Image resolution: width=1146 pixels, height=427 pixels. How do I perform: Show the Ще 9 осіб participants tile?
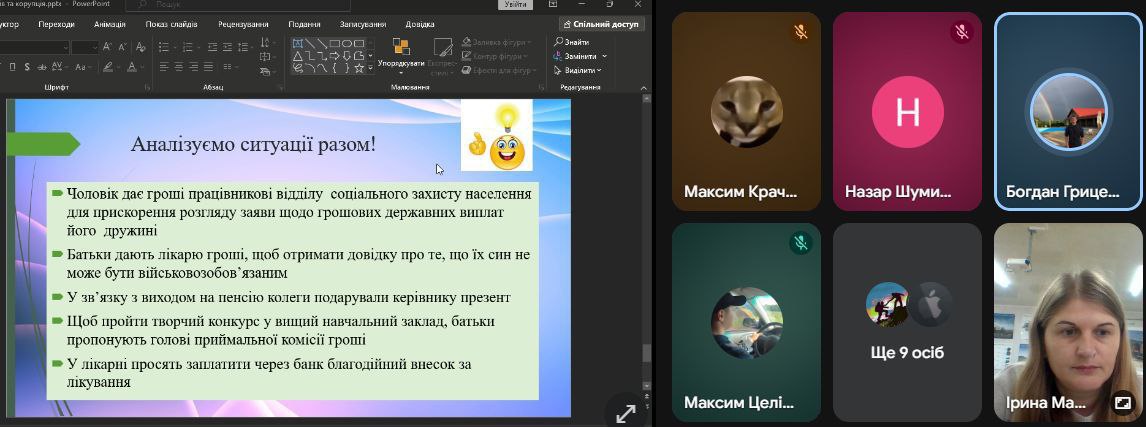pos(907,322)
